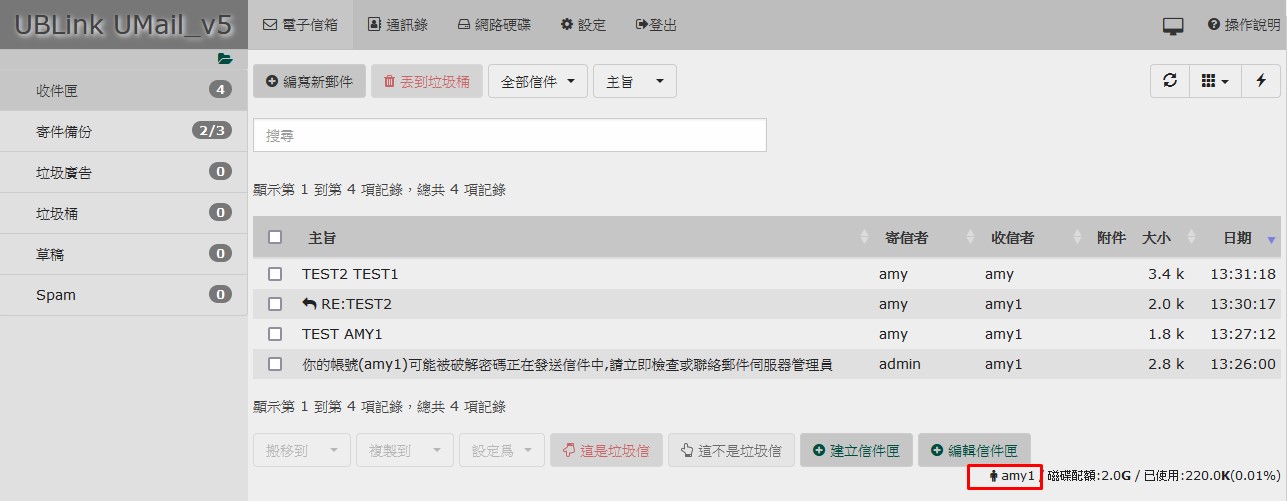Toggle select-all checkbox in table header

tap(275, 238)
